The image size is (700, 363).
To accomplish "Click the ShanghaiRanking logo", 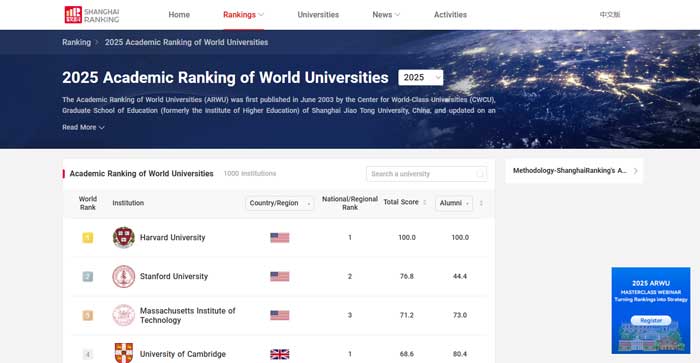I will 92,15.
